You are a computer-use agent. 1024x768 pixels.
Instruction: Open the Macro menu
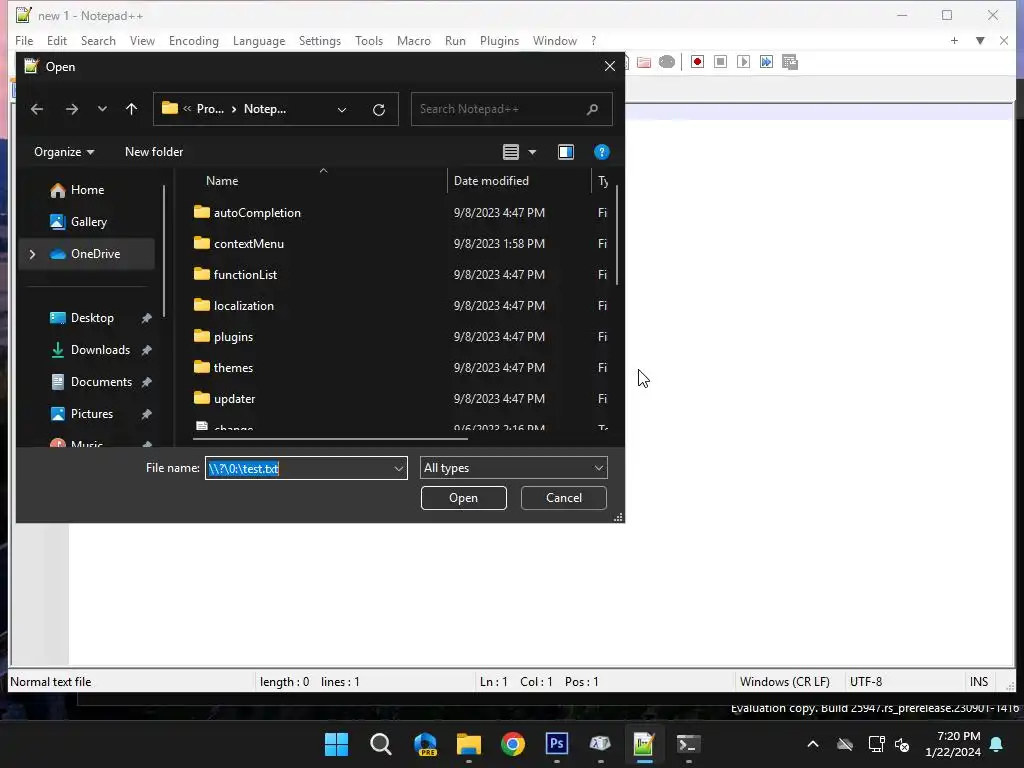(413, 40)
